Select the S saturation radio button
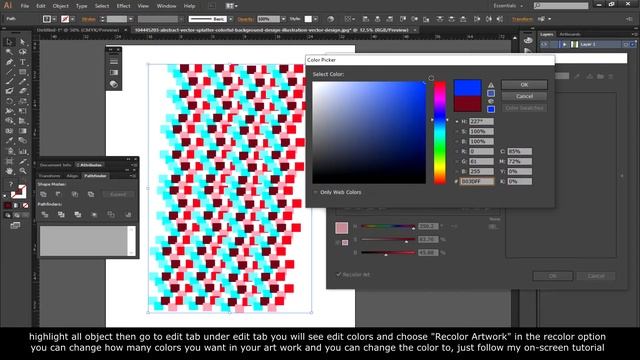 tap(457, 131)
